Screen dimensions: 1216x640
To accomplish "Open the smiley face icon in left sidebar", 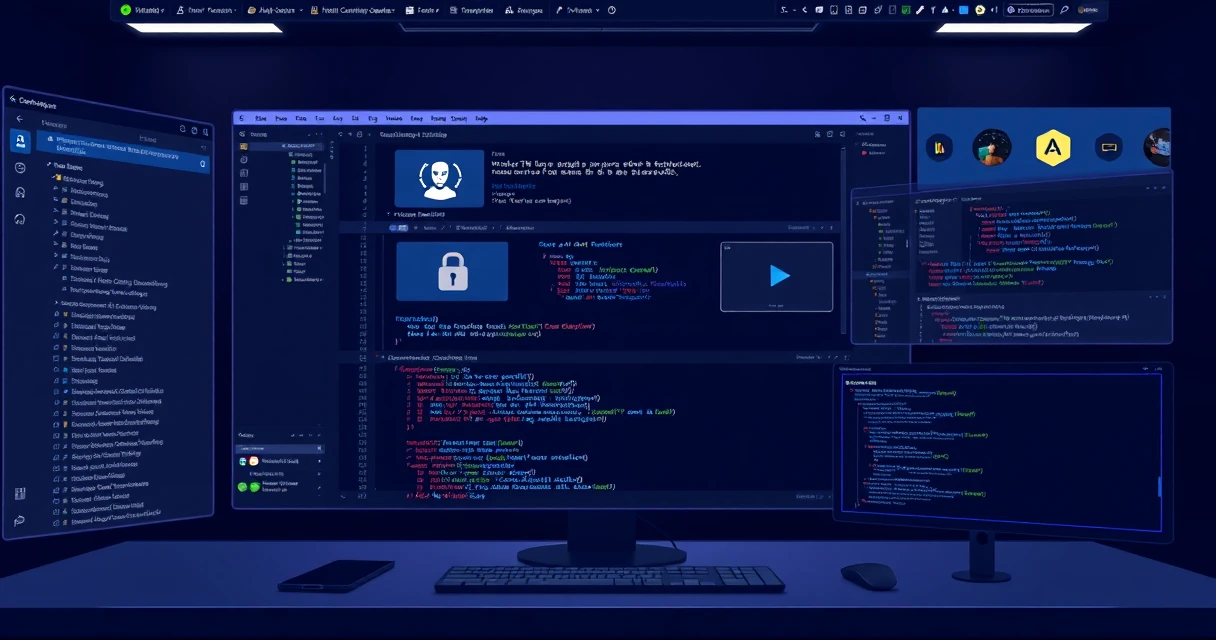I will 20,167.
